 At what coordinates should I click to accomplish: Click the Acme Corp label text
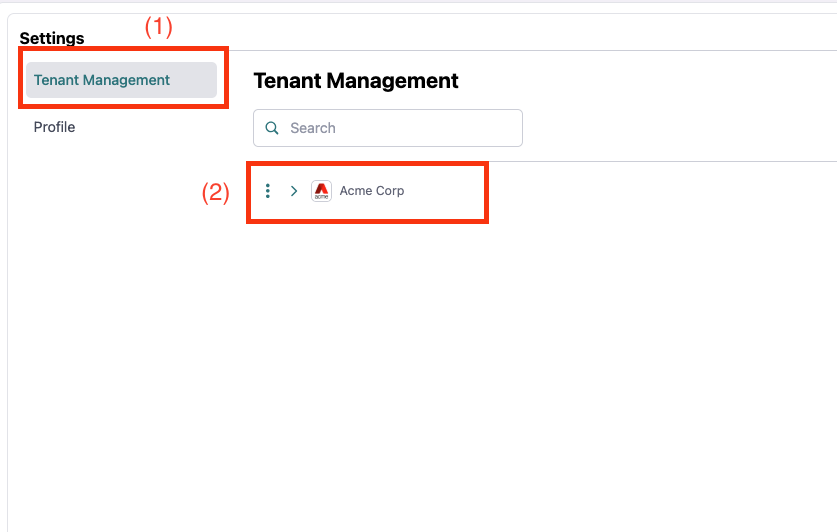coord(372,191)
